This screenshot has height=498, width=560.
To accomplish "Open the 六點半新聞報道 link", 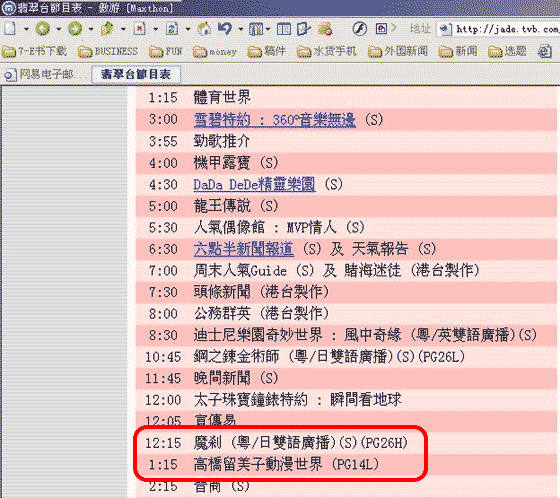I will point(244,249).
